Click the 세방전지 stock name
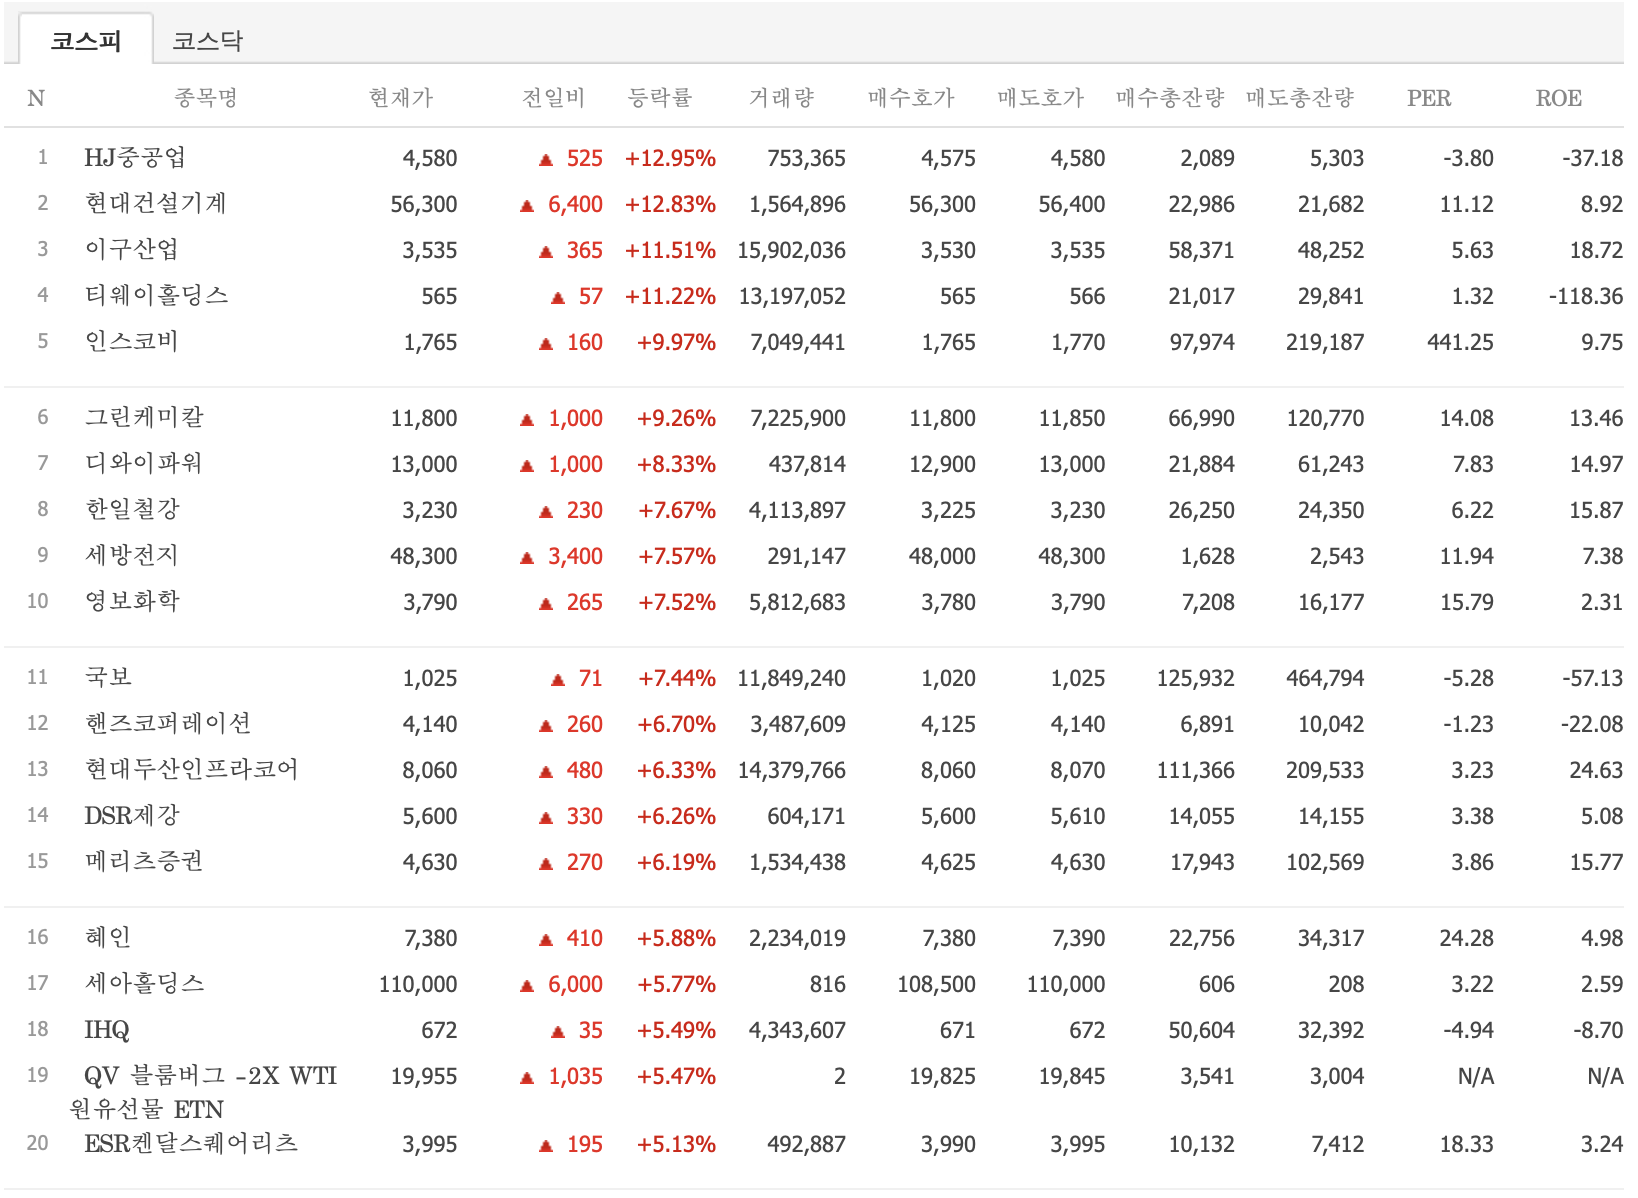 [131, 555]
